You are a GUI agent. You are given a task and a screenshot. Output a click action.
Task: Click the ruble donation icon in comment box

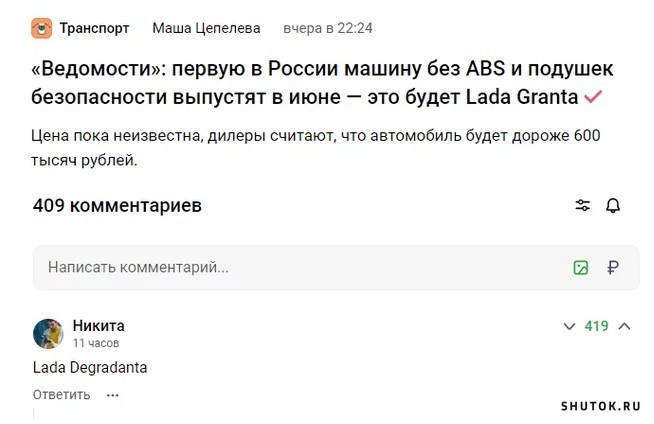tap(613, 267)
